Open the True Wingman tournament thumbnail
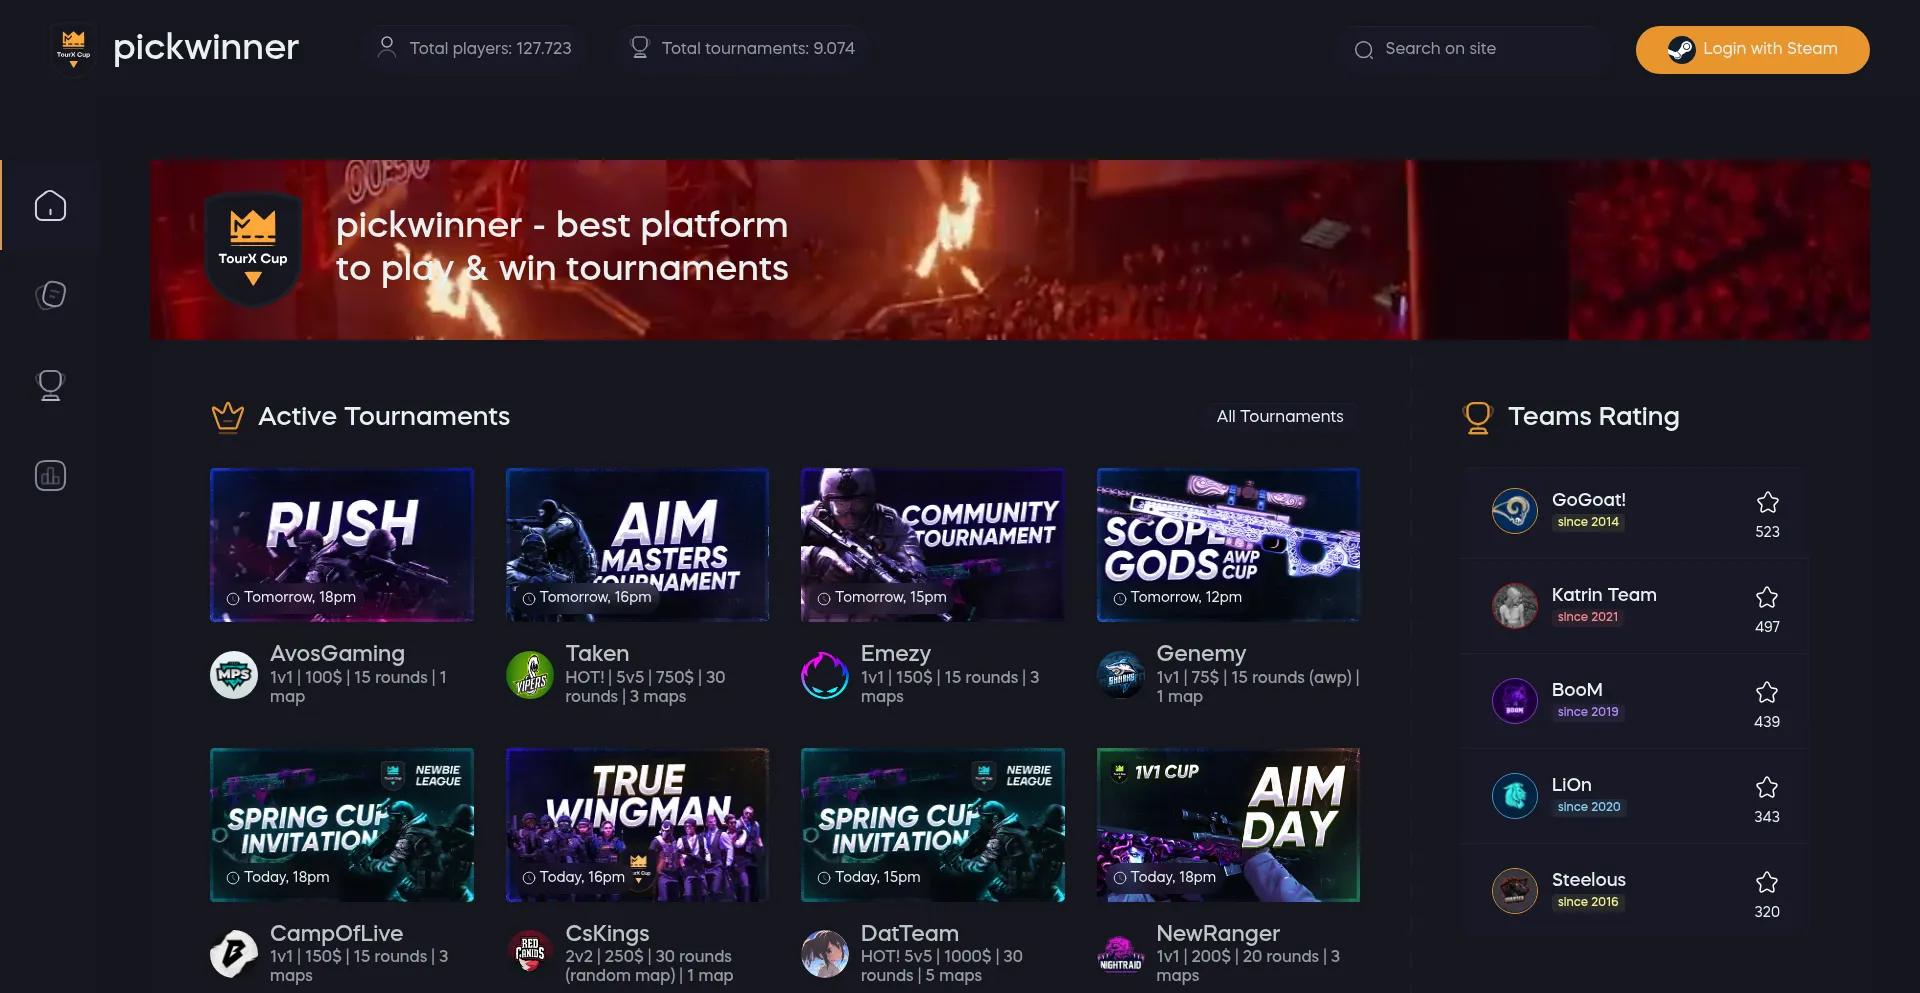 (637, 825)
